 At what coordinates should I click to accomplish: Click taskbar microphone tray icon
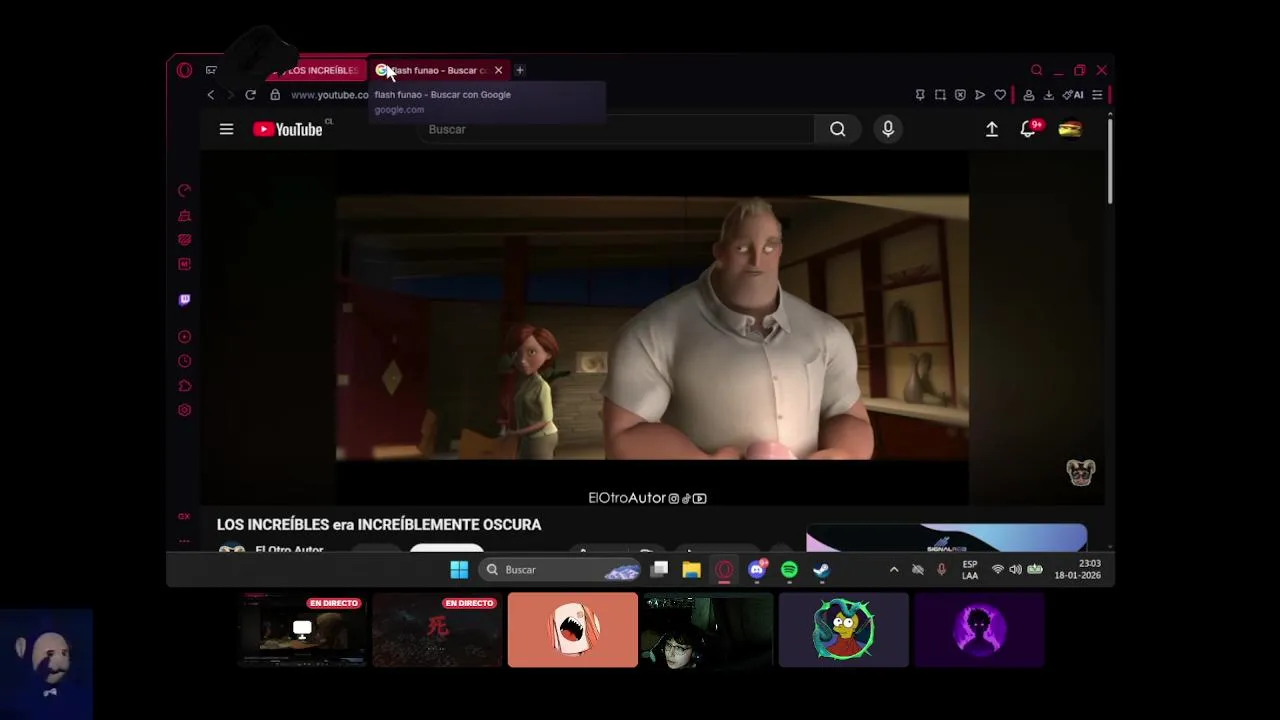point(941,570)
